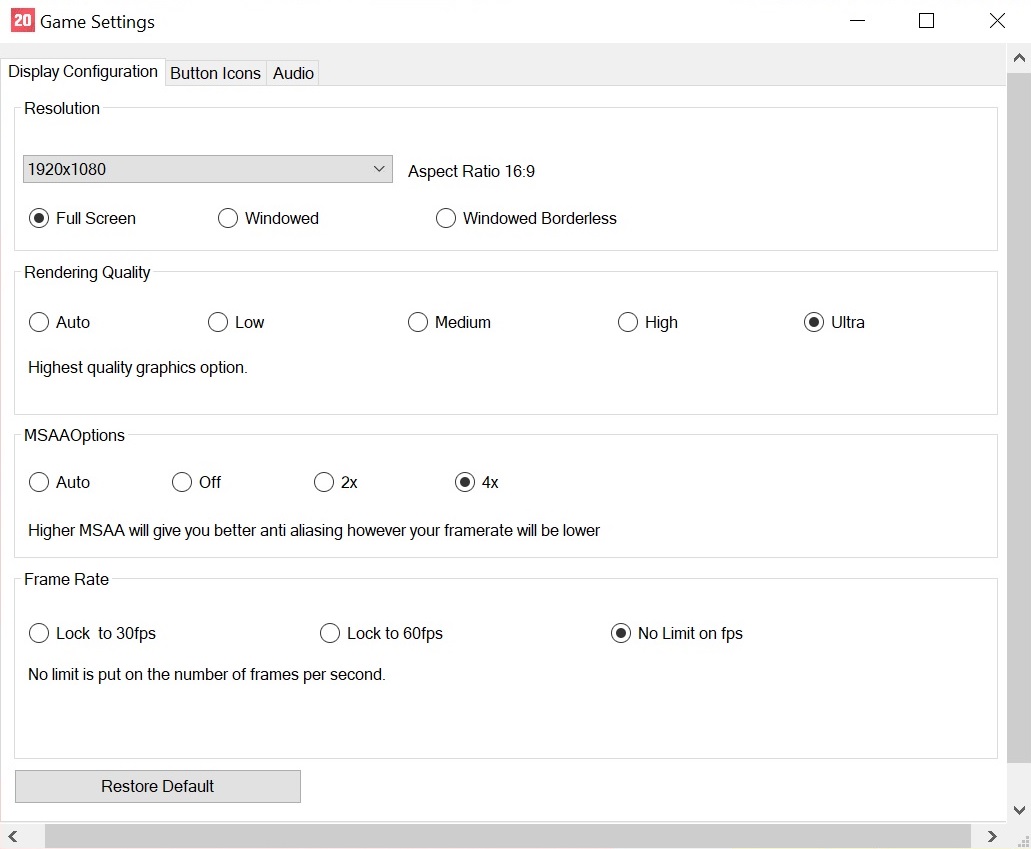The width and height of the screenshot is (1031, 849).
Task: Click the Restore Default button
Action: 158,786
